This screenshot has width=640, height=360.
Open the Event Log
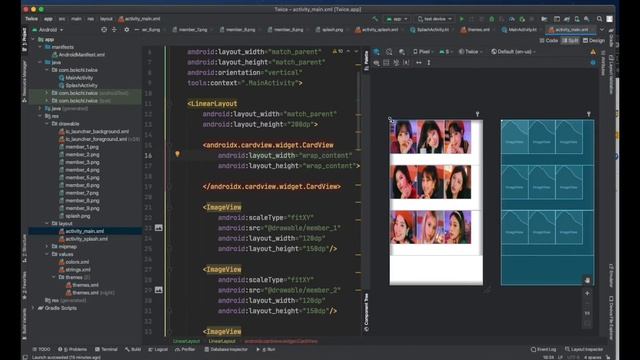coord(544,349)
